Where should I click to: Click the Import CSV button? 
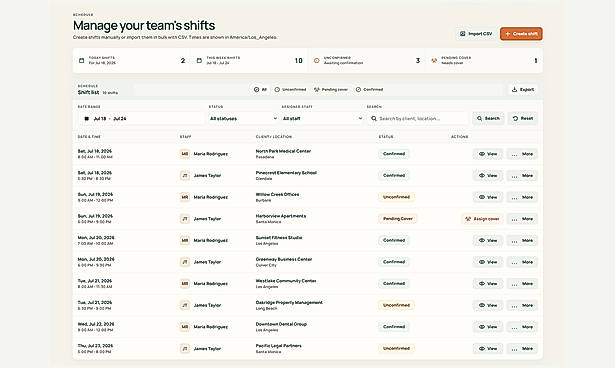pos(476,34)
